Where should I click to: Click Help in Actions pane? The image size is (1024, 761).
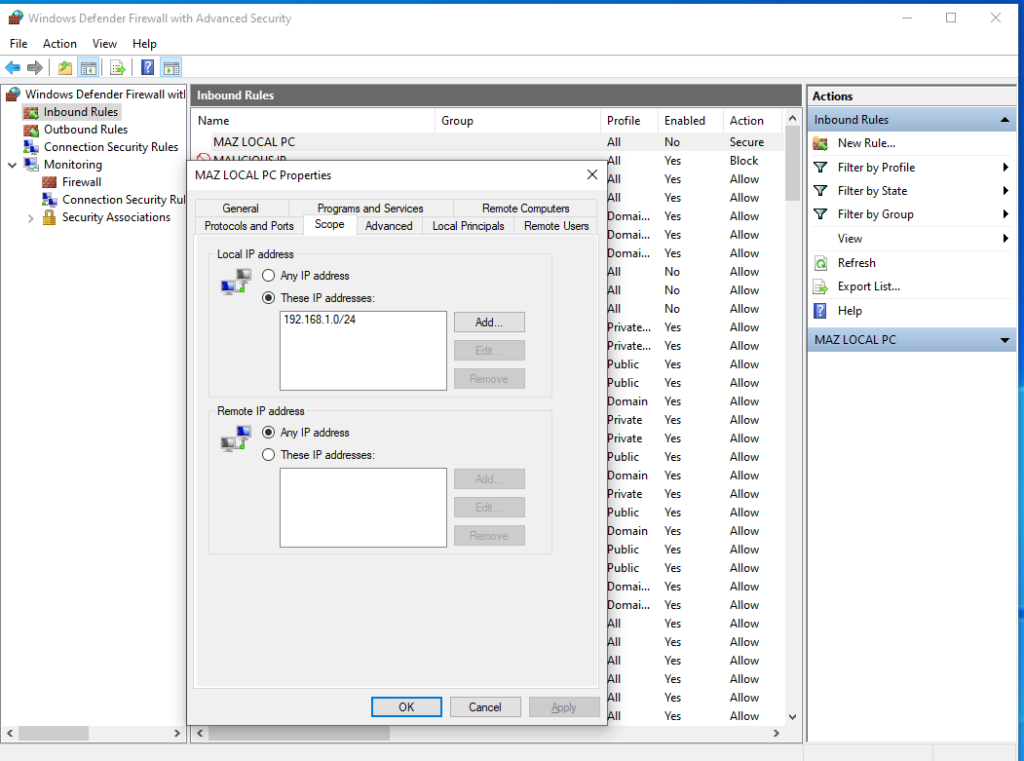pyautogui.click(x=850, y=310)
